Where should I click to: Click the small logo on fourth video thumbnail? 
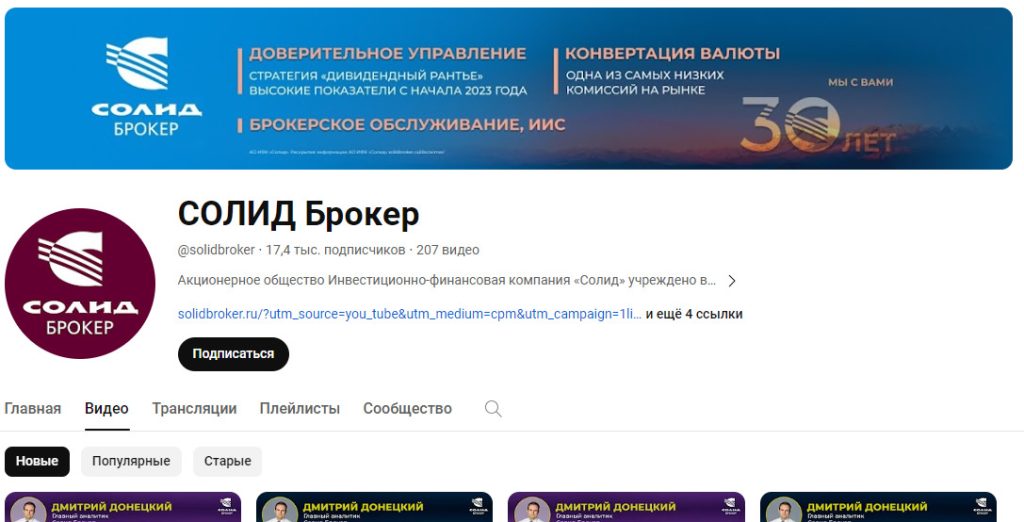[982, 505]
